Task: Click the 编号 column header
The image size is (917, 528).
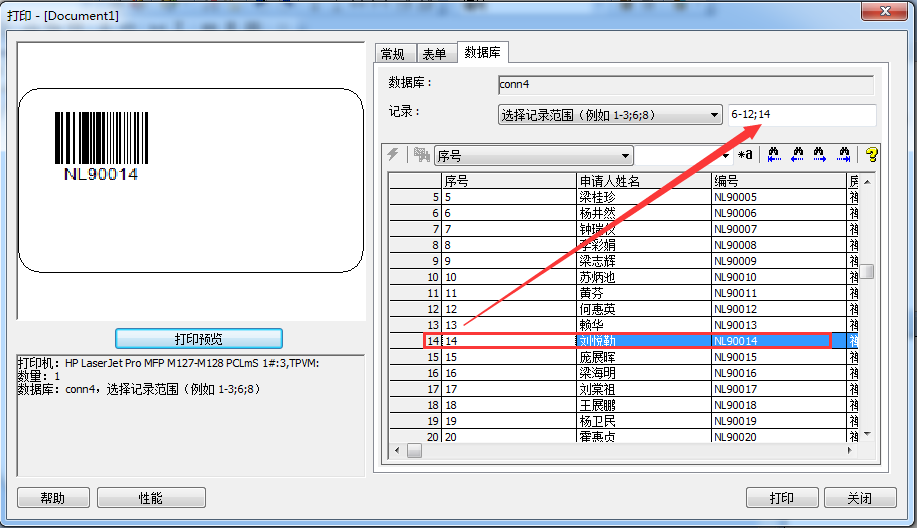Action: point(779,181)
